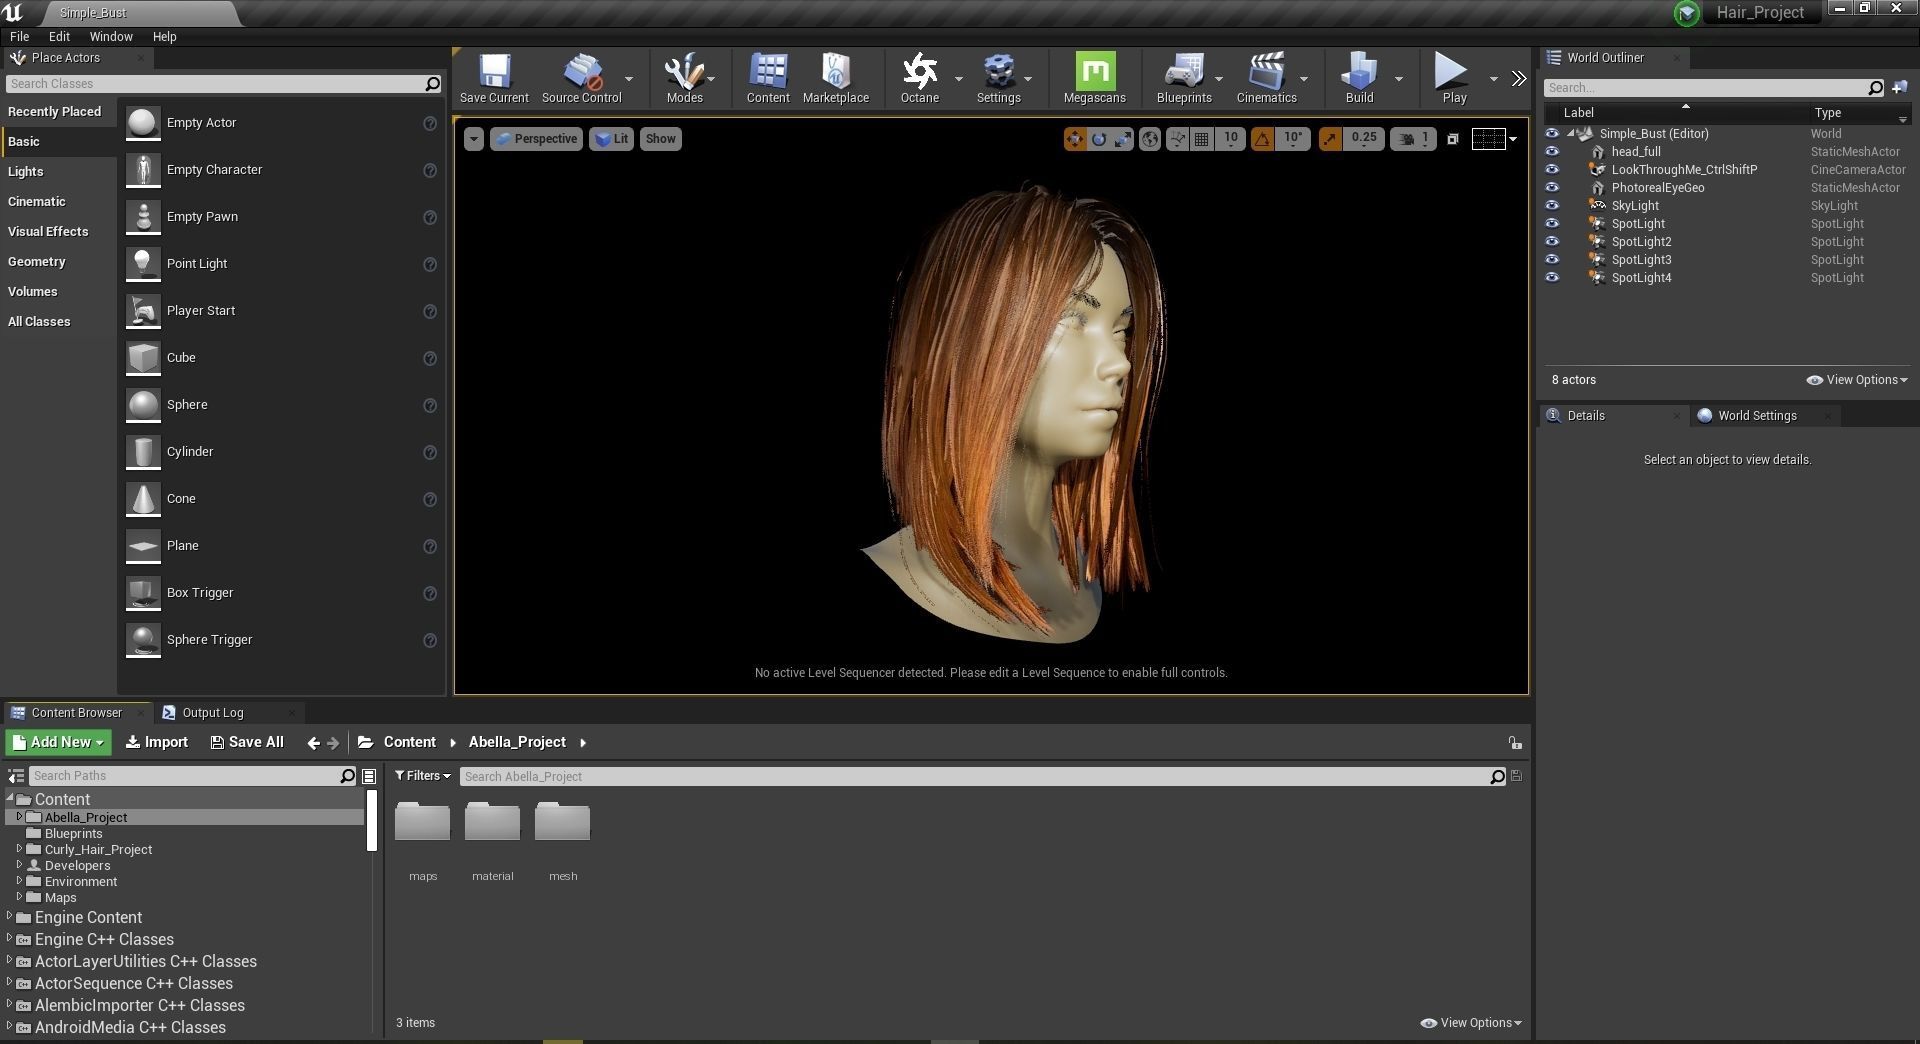Hide SkyLight actor with eye icon

(x=1552, y=206)
